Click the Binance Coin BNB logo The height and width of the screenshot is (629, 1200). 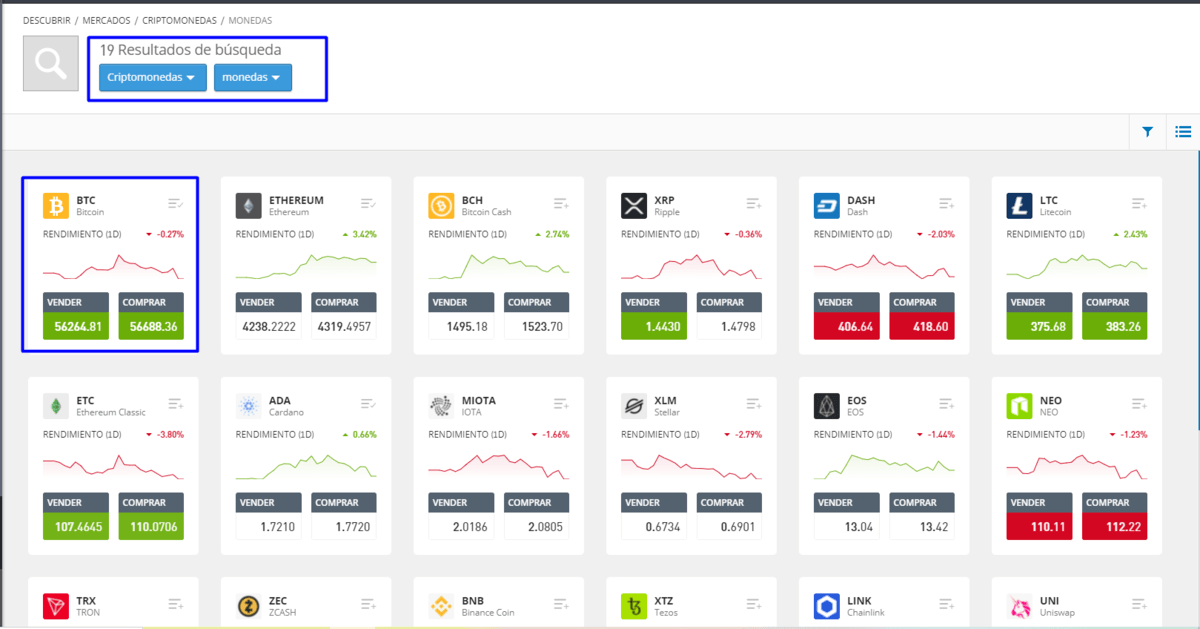[x=441, y=606]
